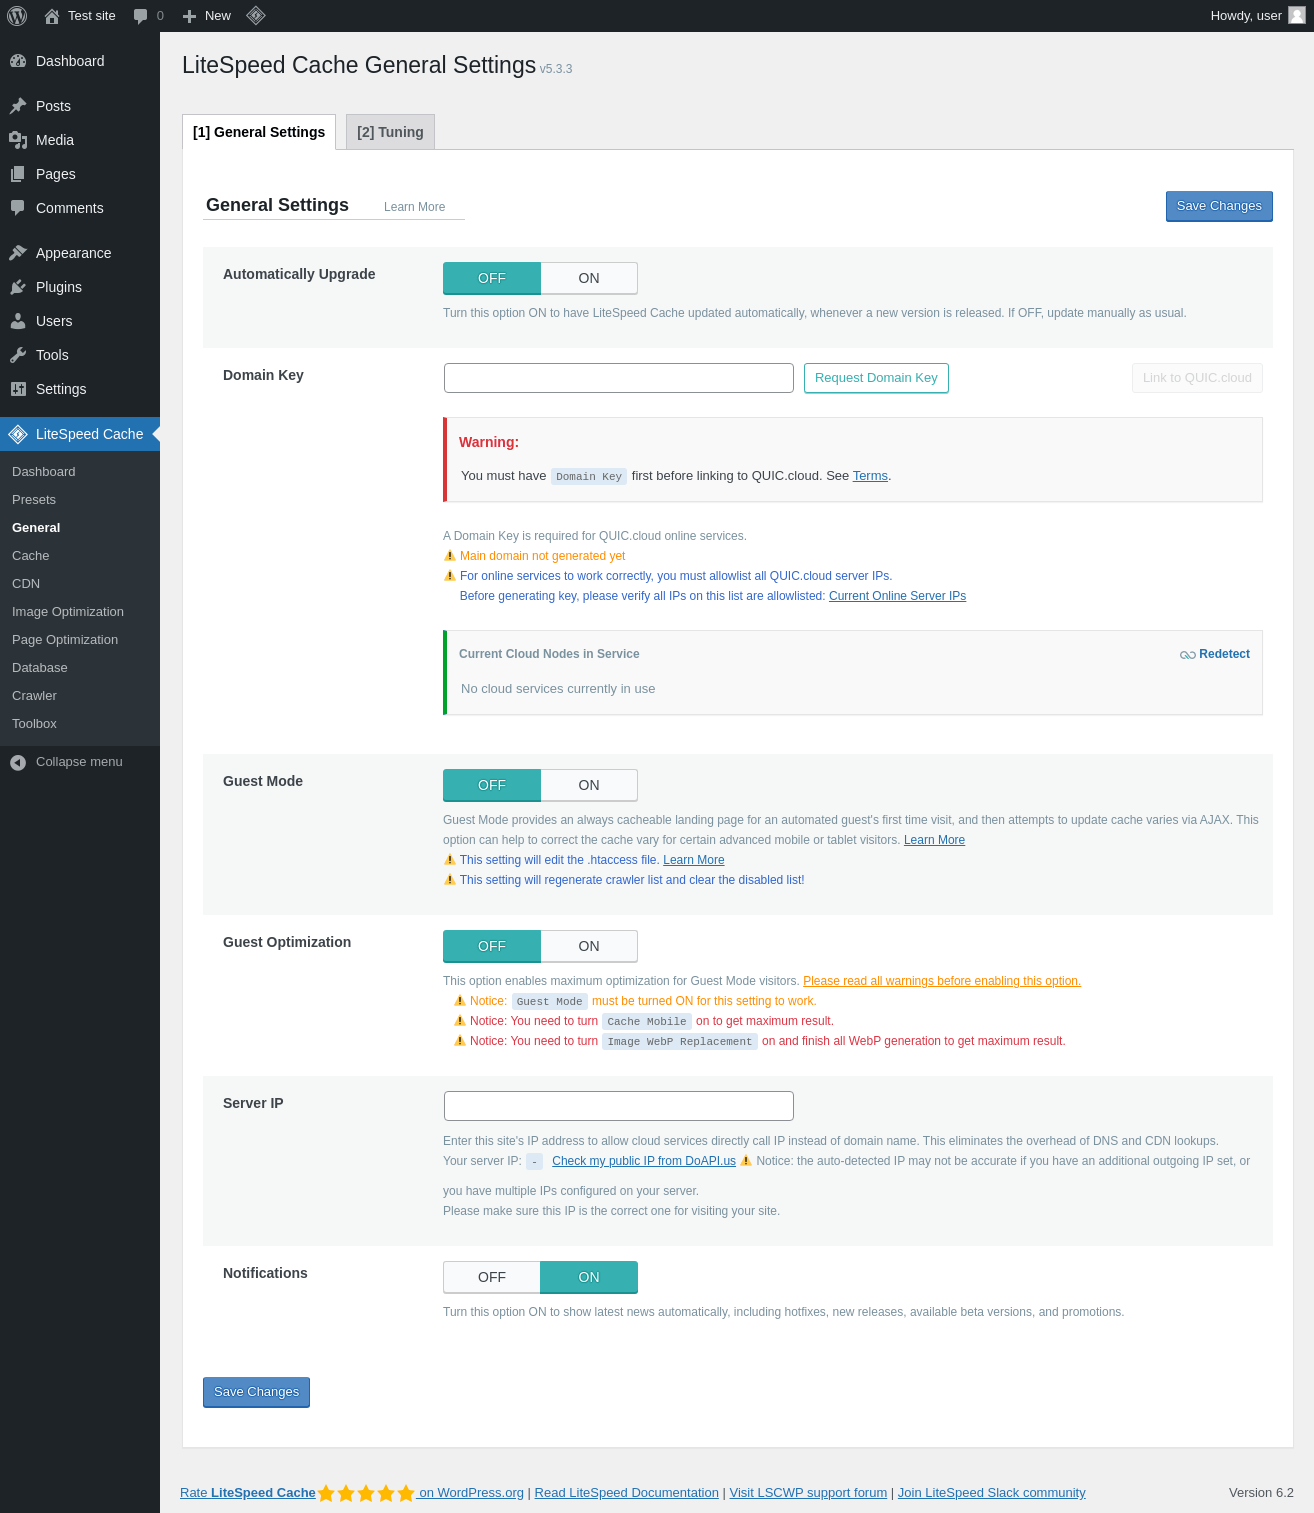Set Guest Optimization to OFF
Screen dimensions: 1314x1513
tap(492, 946)
